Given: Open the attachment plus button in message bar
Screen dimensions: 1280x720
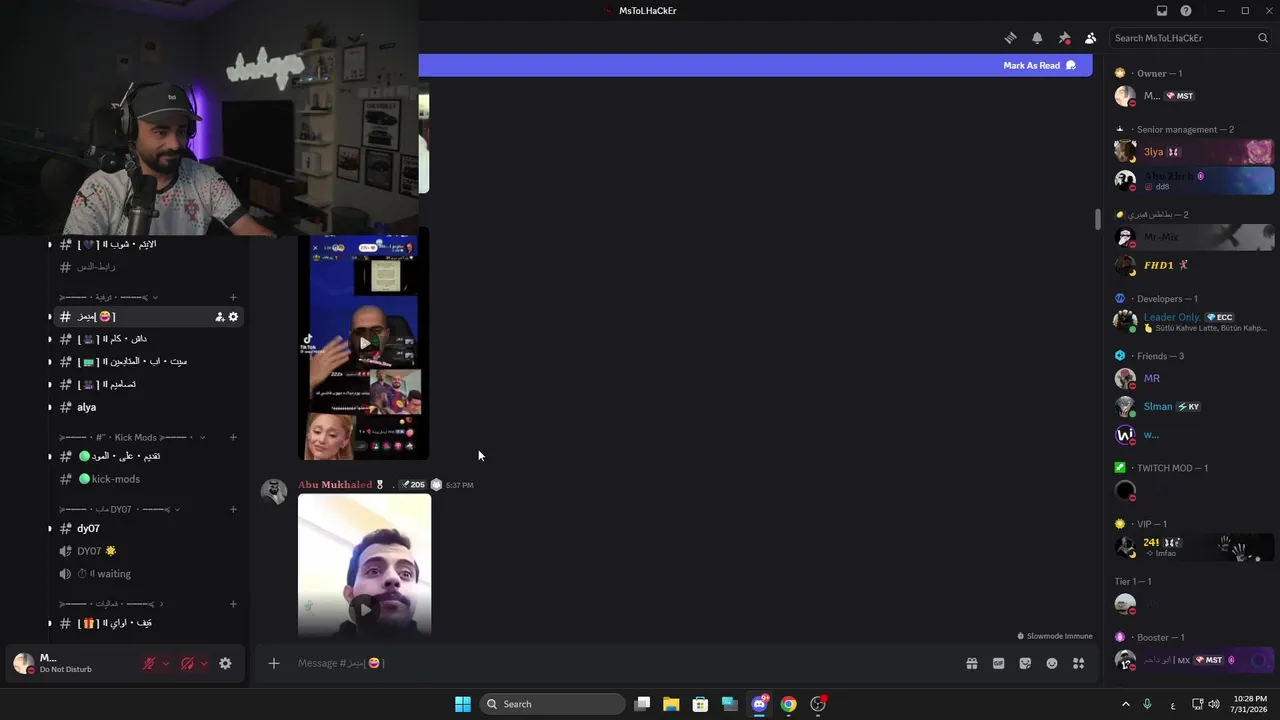Looking at the screenshot, I should (273, 663).
